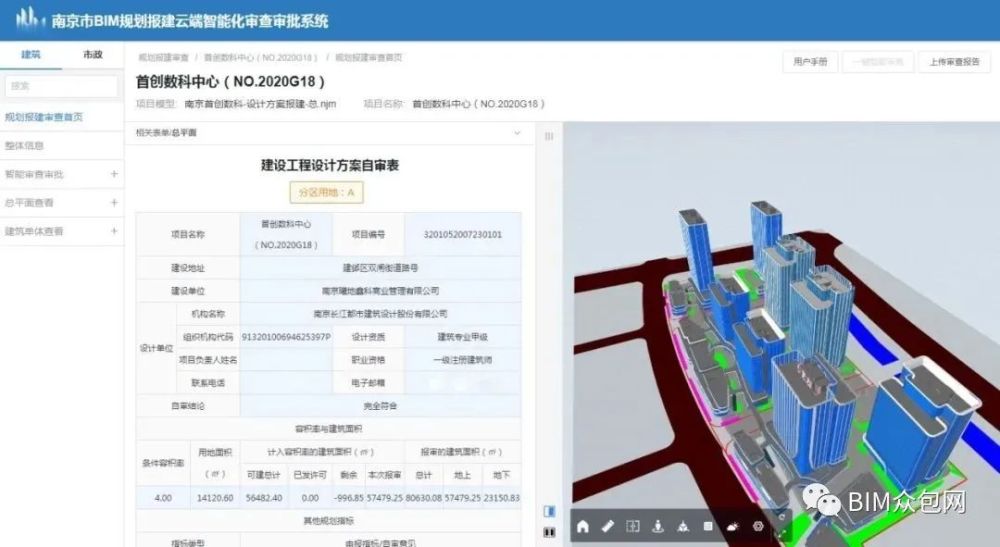Click plot ratio value 4.00

163,498
